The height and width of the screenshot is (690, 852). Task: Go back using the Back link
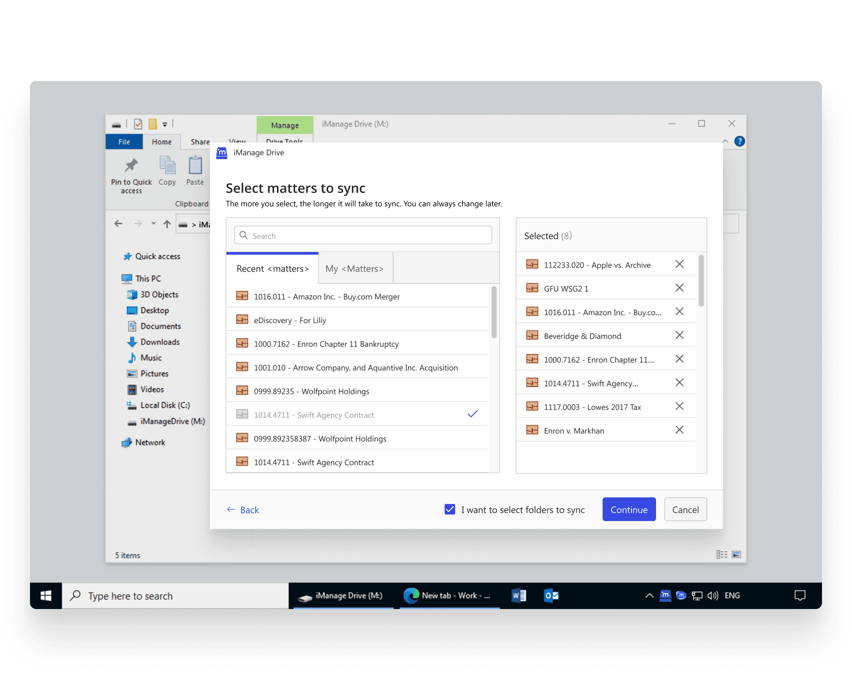click(x=242, y=509)
